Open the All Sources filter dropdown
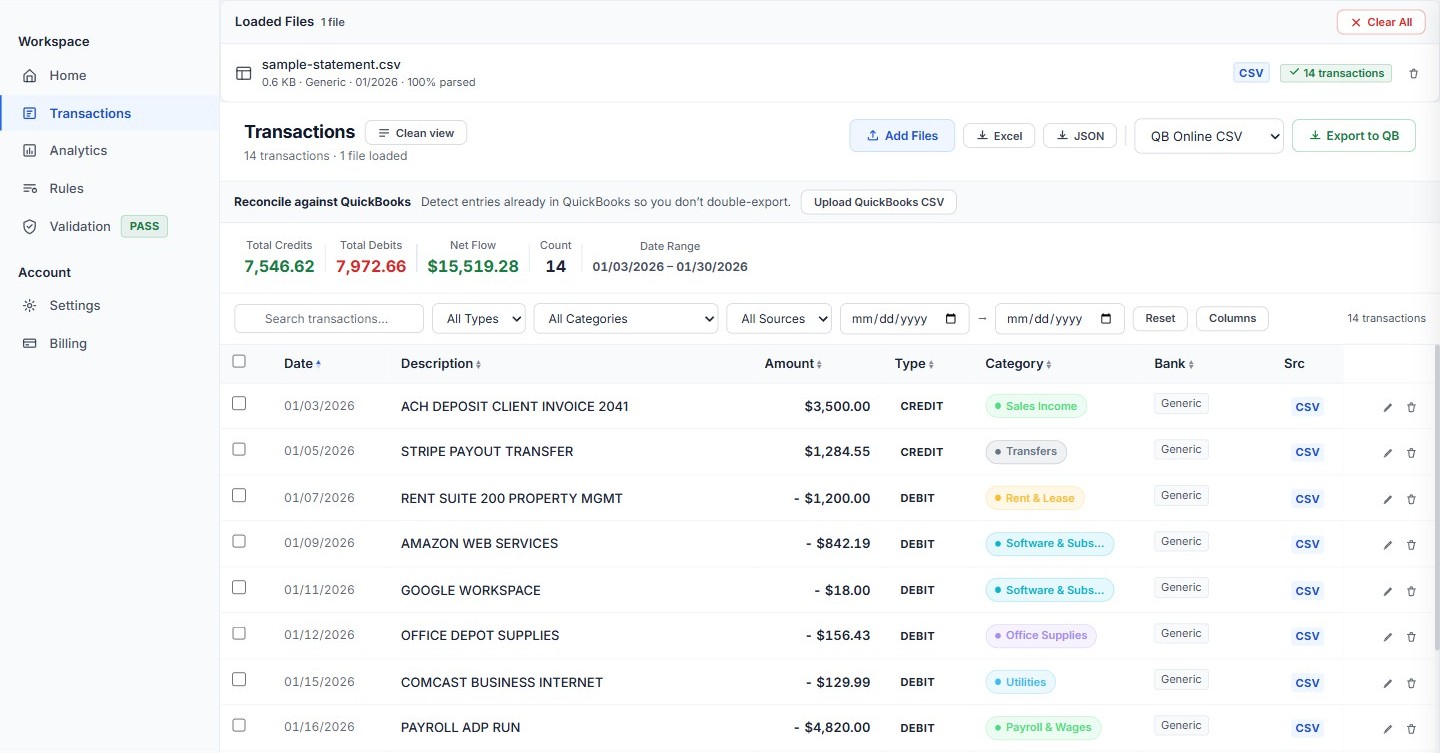Screen dimensions: 1440x753 tap(779, 319)
